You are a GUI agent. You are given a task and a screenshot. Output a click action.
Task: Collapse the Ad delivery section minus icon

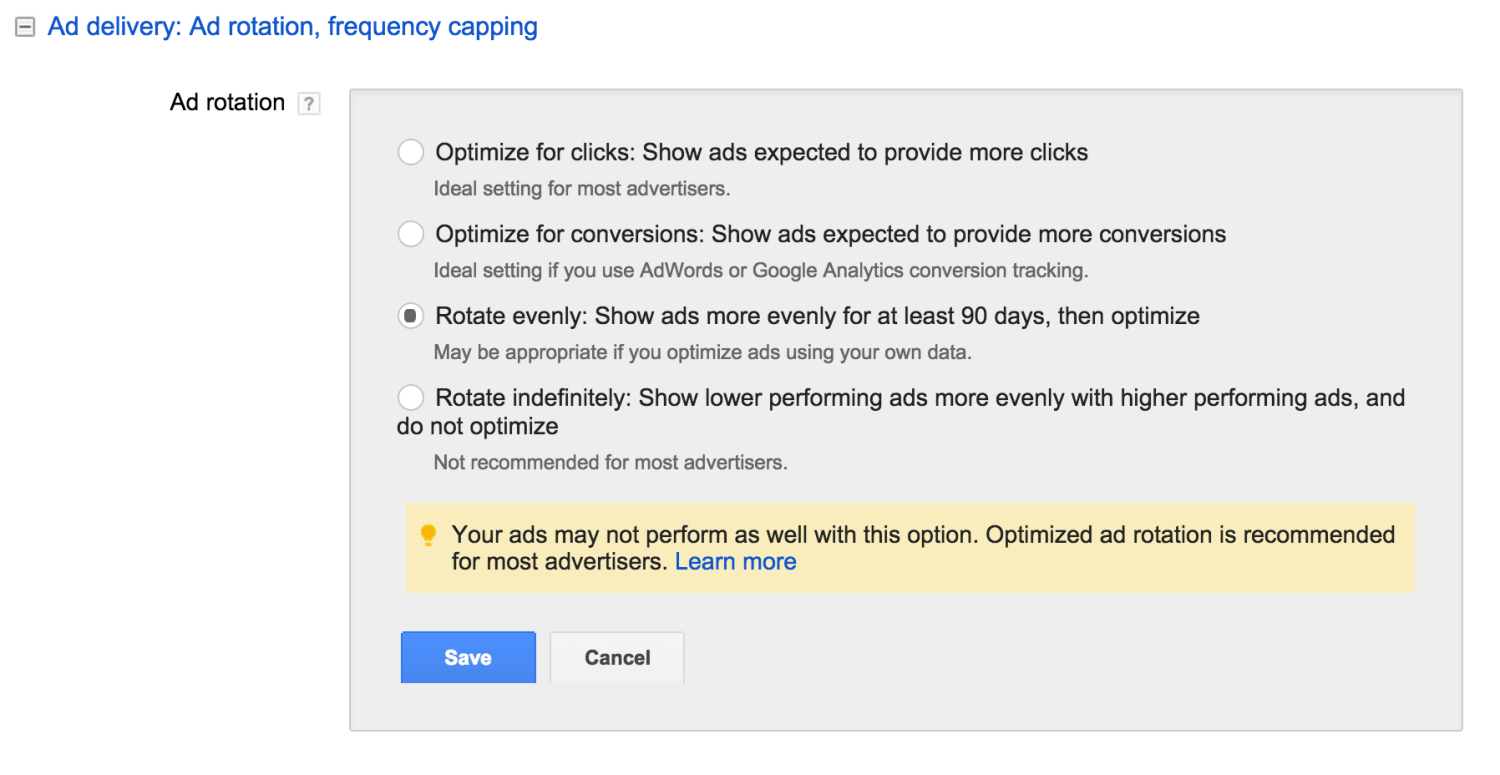(25, 28)
